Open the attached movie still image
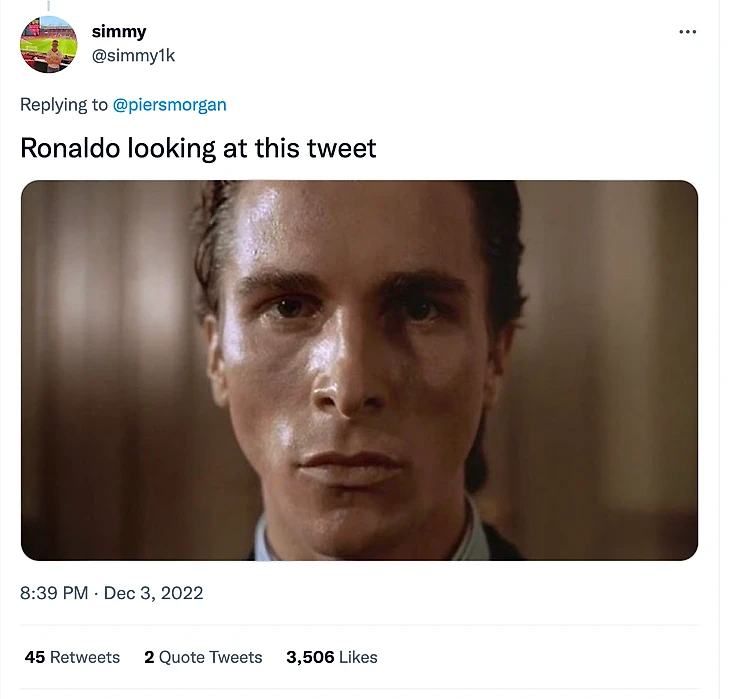 pyautogui.click(x=359, y=370)
